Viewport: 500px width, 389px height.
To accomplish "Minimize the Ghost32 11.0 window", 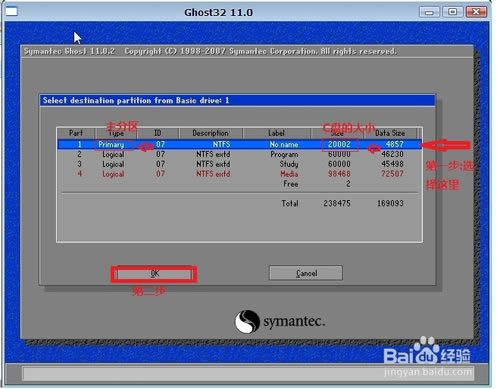I will point(429,12).
